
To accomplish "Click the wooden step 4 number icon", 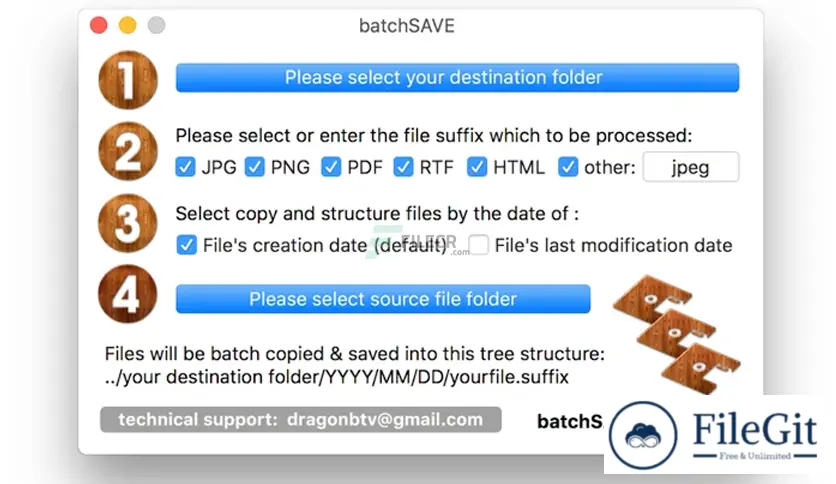I will click(x=128, y=294).
